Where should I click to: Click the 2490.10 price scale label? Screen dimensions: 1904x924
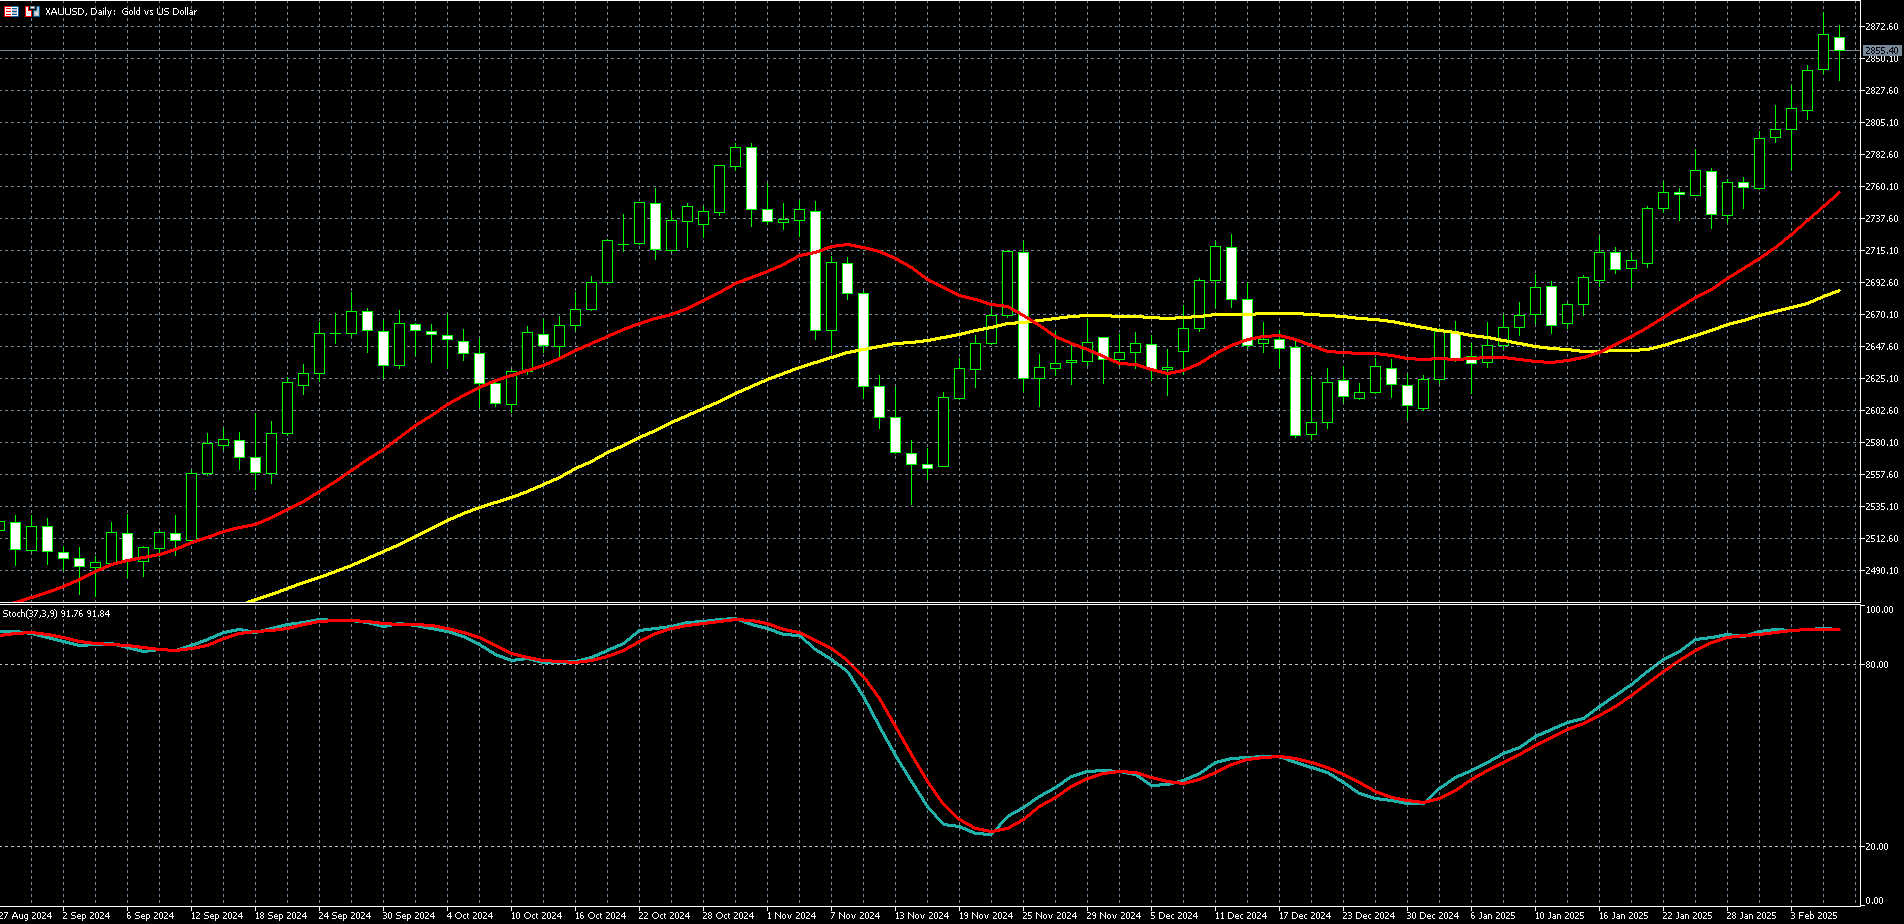(x=1881, y=571)
